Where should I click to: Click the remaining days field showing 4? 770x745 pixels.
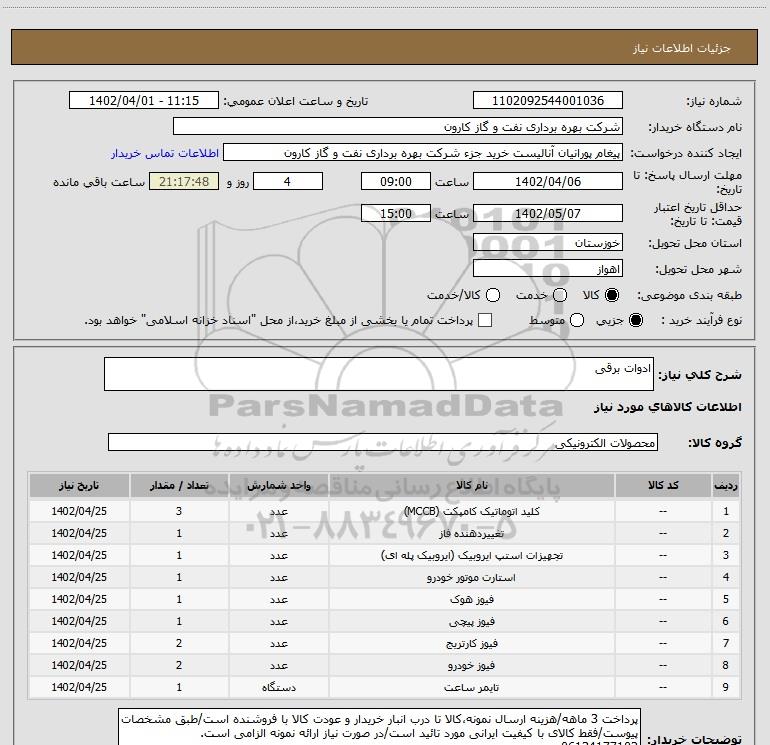[288, 182]
